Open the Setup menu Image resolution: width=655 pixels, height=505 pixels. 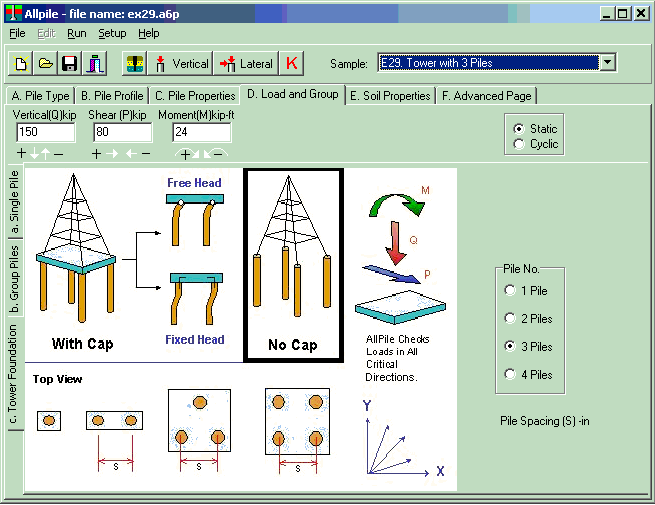pyautogui.click(x=112, y=33)
